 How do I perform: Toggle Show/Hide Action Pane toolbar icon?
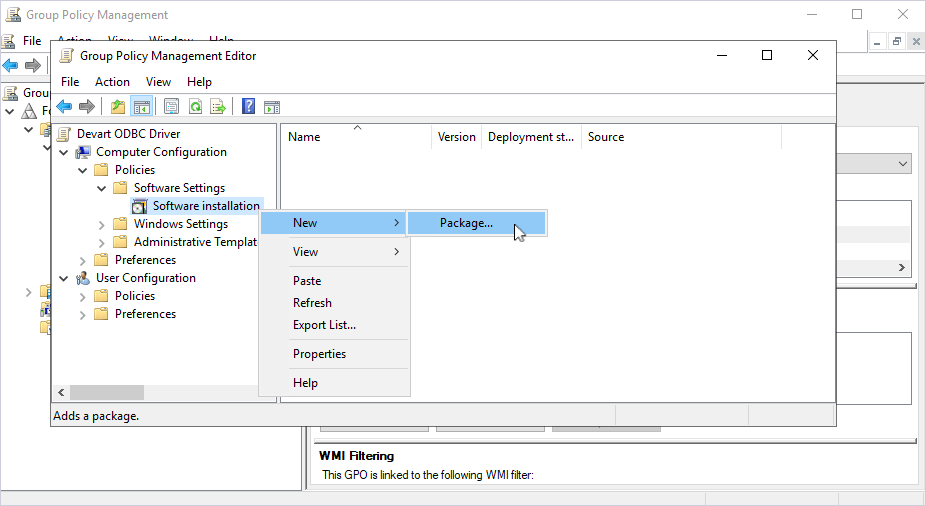pyautogui.click(x=271, y=107)
